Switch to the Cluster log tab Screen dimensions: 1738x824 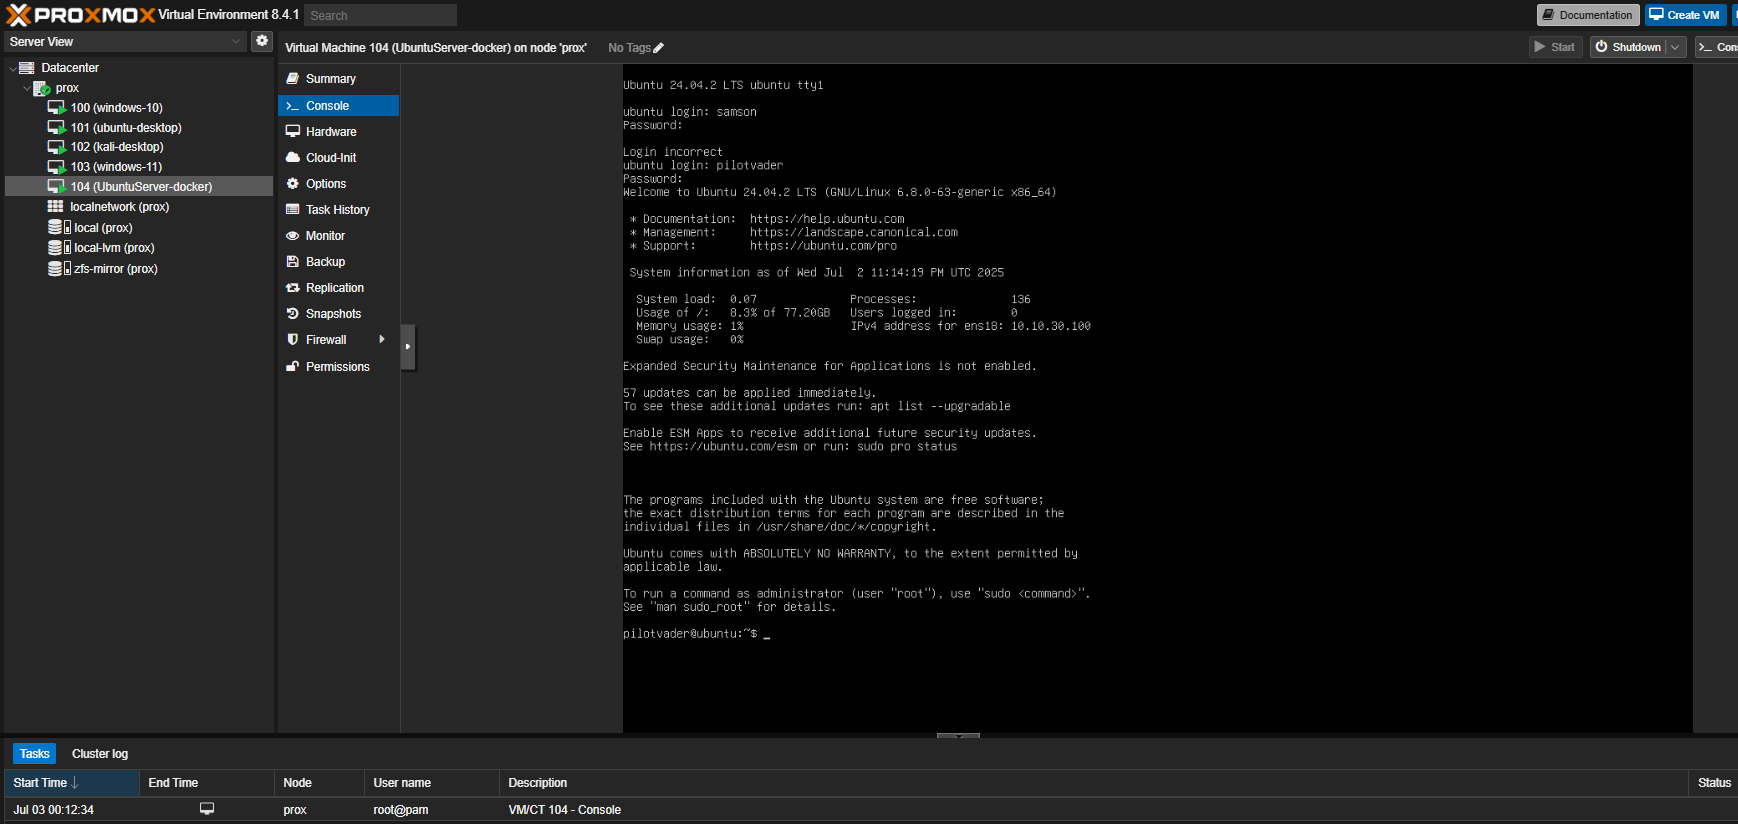tap(100, 754)
